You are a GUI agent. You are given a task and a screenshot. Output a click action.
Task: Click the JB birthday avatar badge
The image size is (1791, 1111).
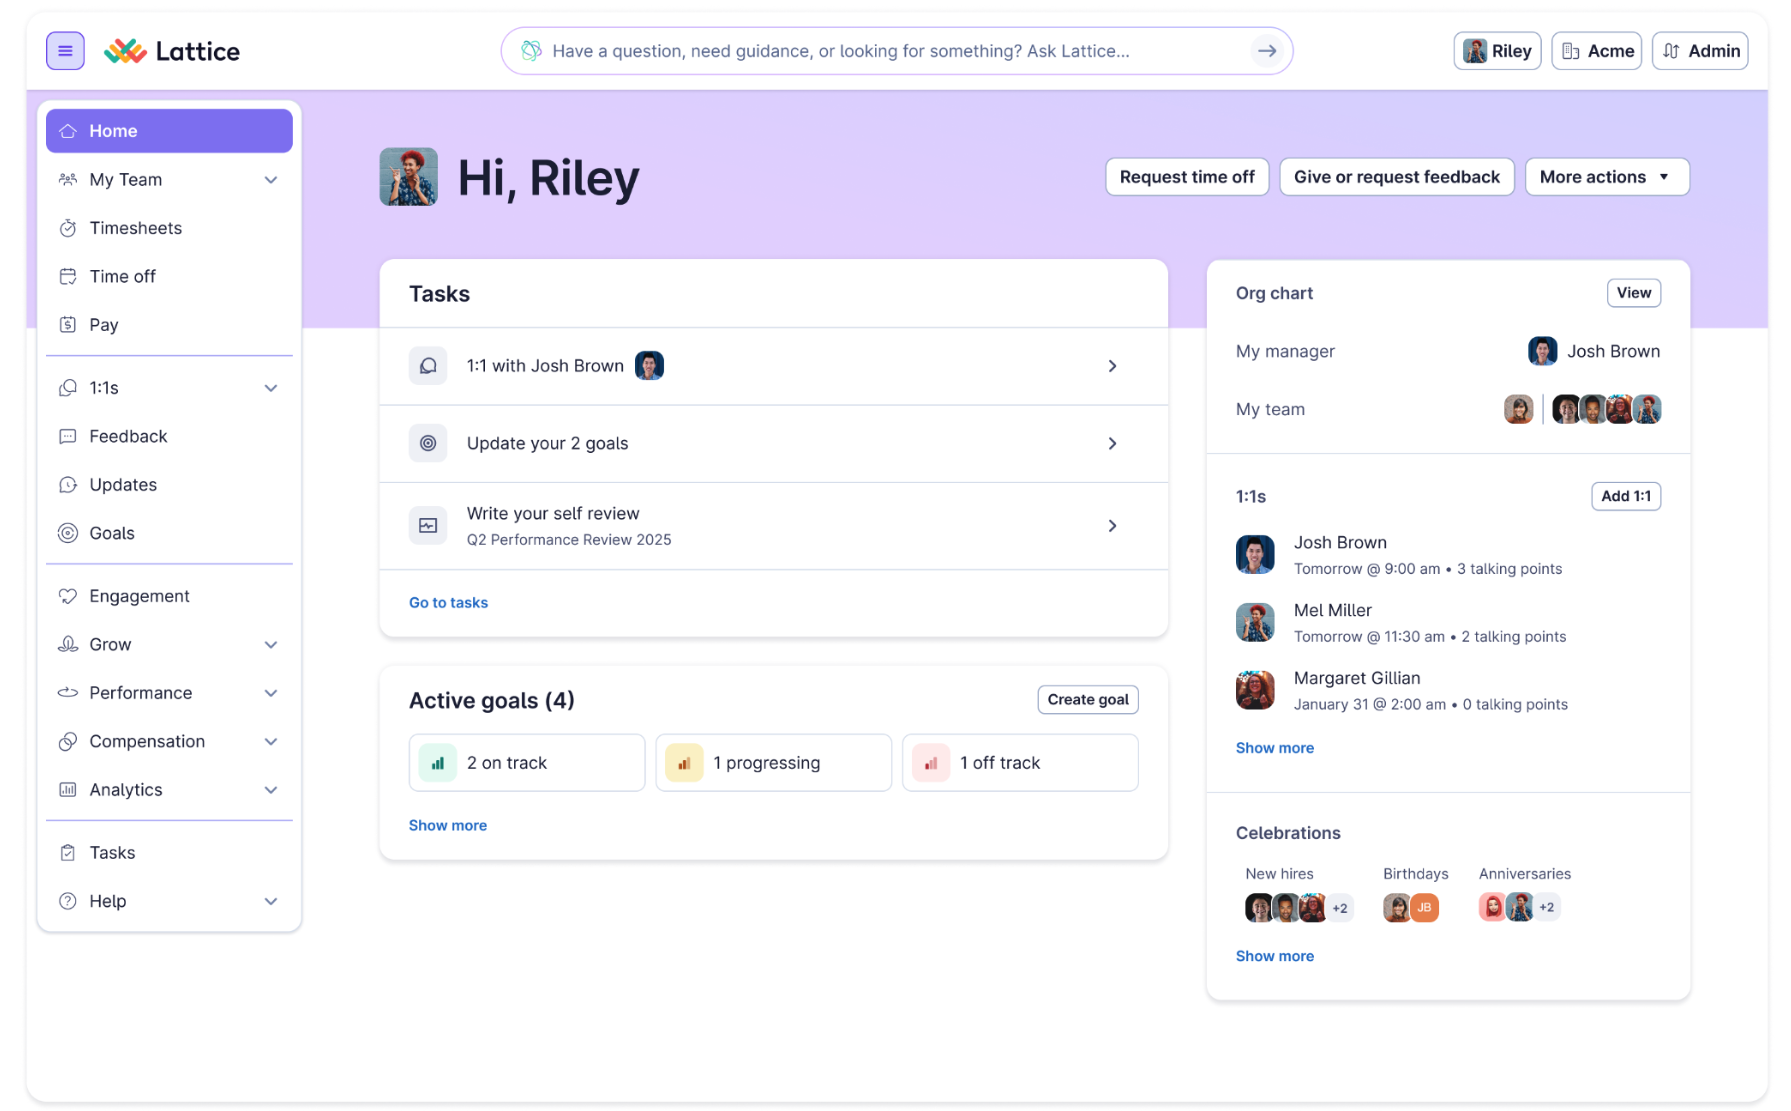tap(1424, 907)
